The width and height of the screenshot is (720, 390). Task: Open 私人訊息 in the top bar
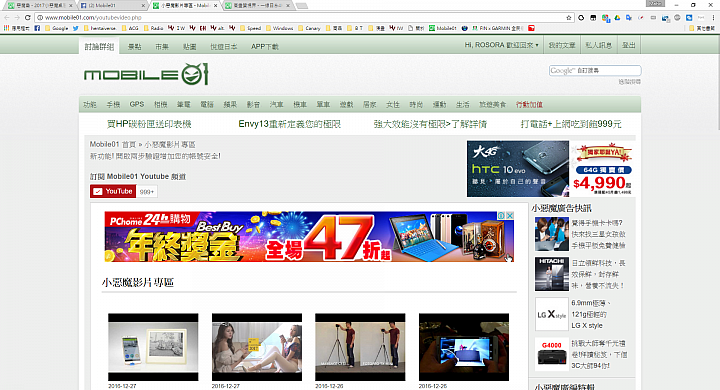(x=598, y=45)
